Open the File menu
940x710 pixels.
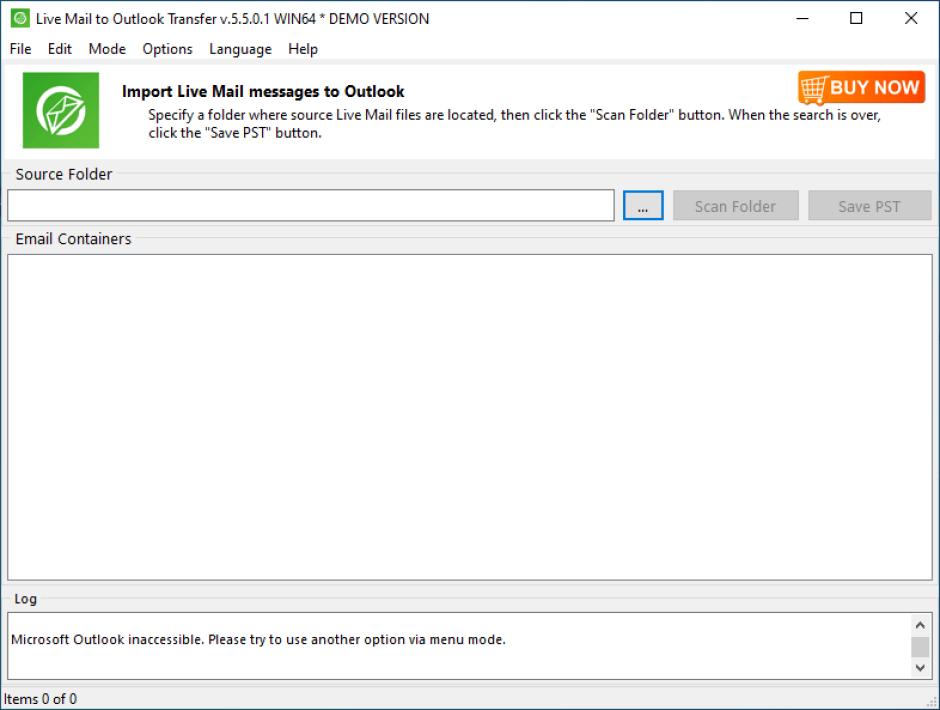click(x=20, y=49)
